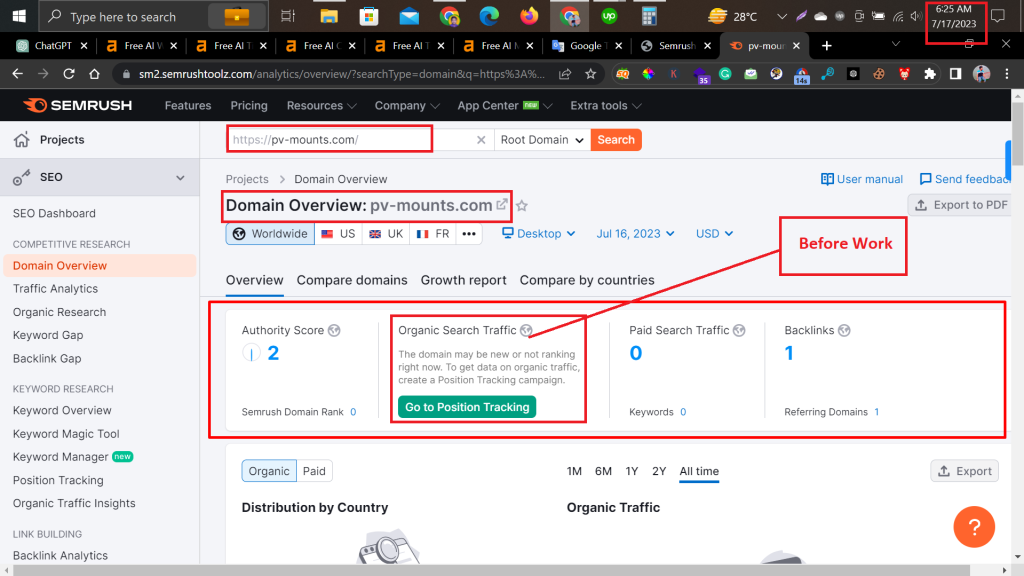This screenshot has height=576, width=1024.
Task: Open pv-mounts.com external link icon
Action: tap(502, 204)
